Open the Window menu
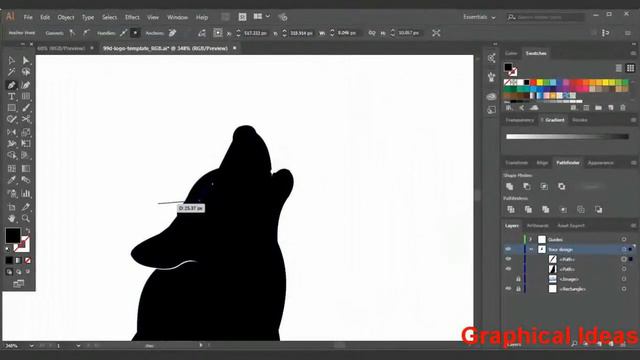This screenshot has width=640, height=360. click(x=178, y=17)
